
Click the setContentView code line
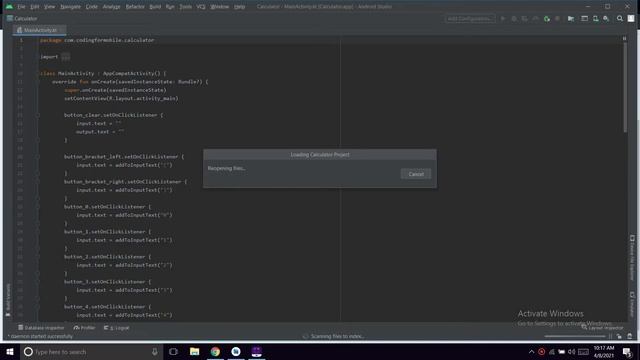pos(121,99)
